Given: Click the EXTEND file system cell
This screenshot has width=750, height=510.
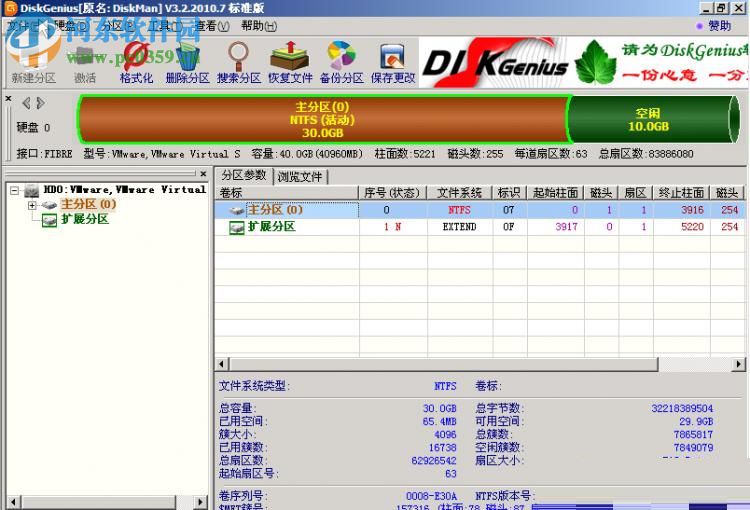Looking at the screenshot, I should 459,227.
